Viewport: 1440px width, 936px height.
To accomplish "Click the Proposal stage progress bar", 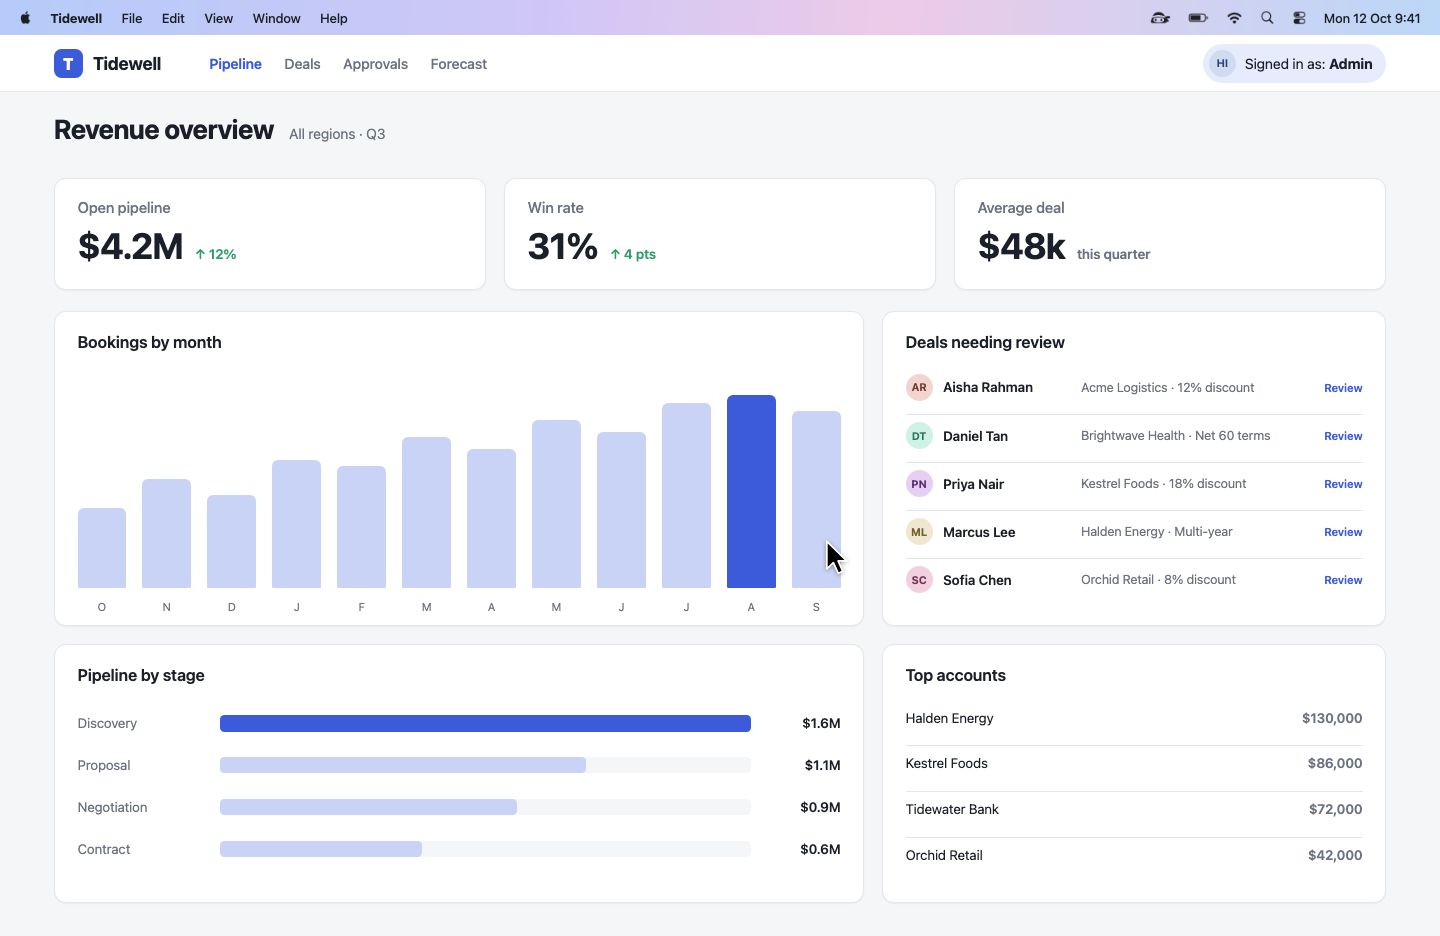I will [x=485, y=765].
